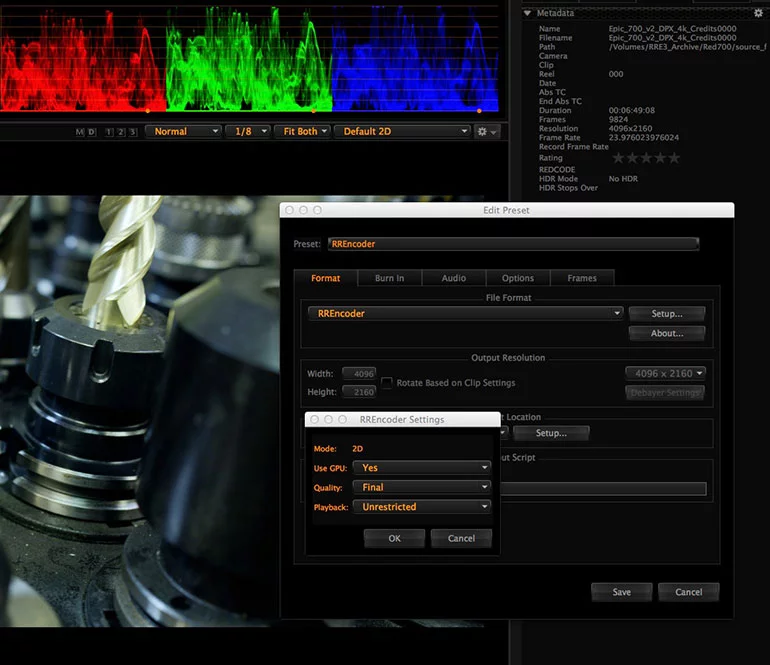This screenshot has width=770, height=665.
Task: Click the Mode value 2D
Action: click(x=358, y=448)
